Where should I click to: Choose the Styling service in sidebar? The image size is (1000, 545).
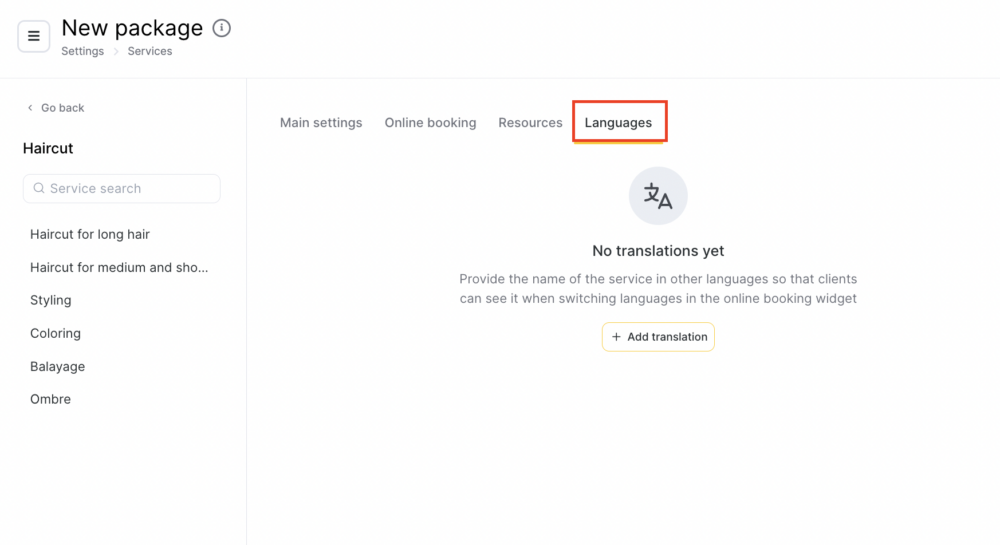click(51, 300)
